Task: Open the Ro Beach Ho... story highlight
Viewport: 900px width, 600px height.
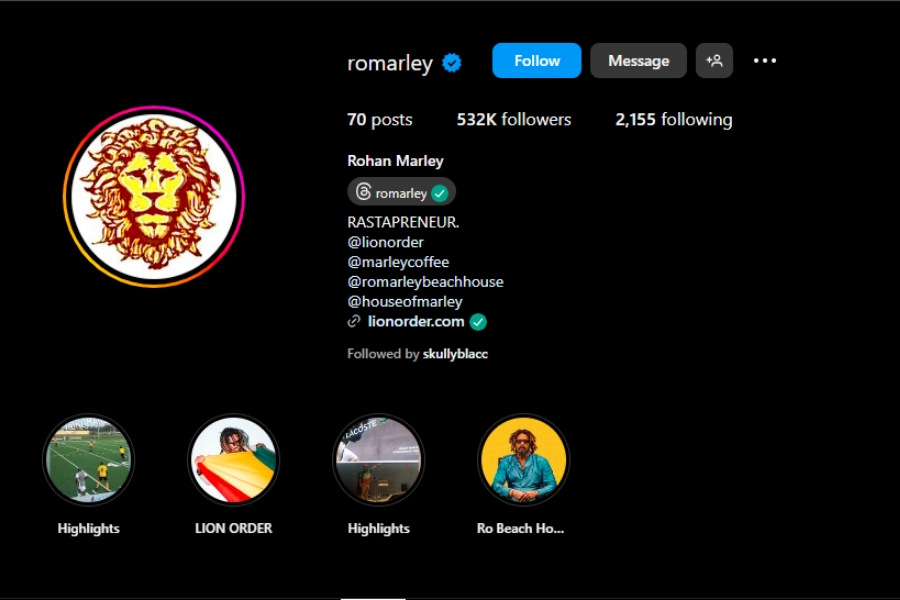Action: 523,460
